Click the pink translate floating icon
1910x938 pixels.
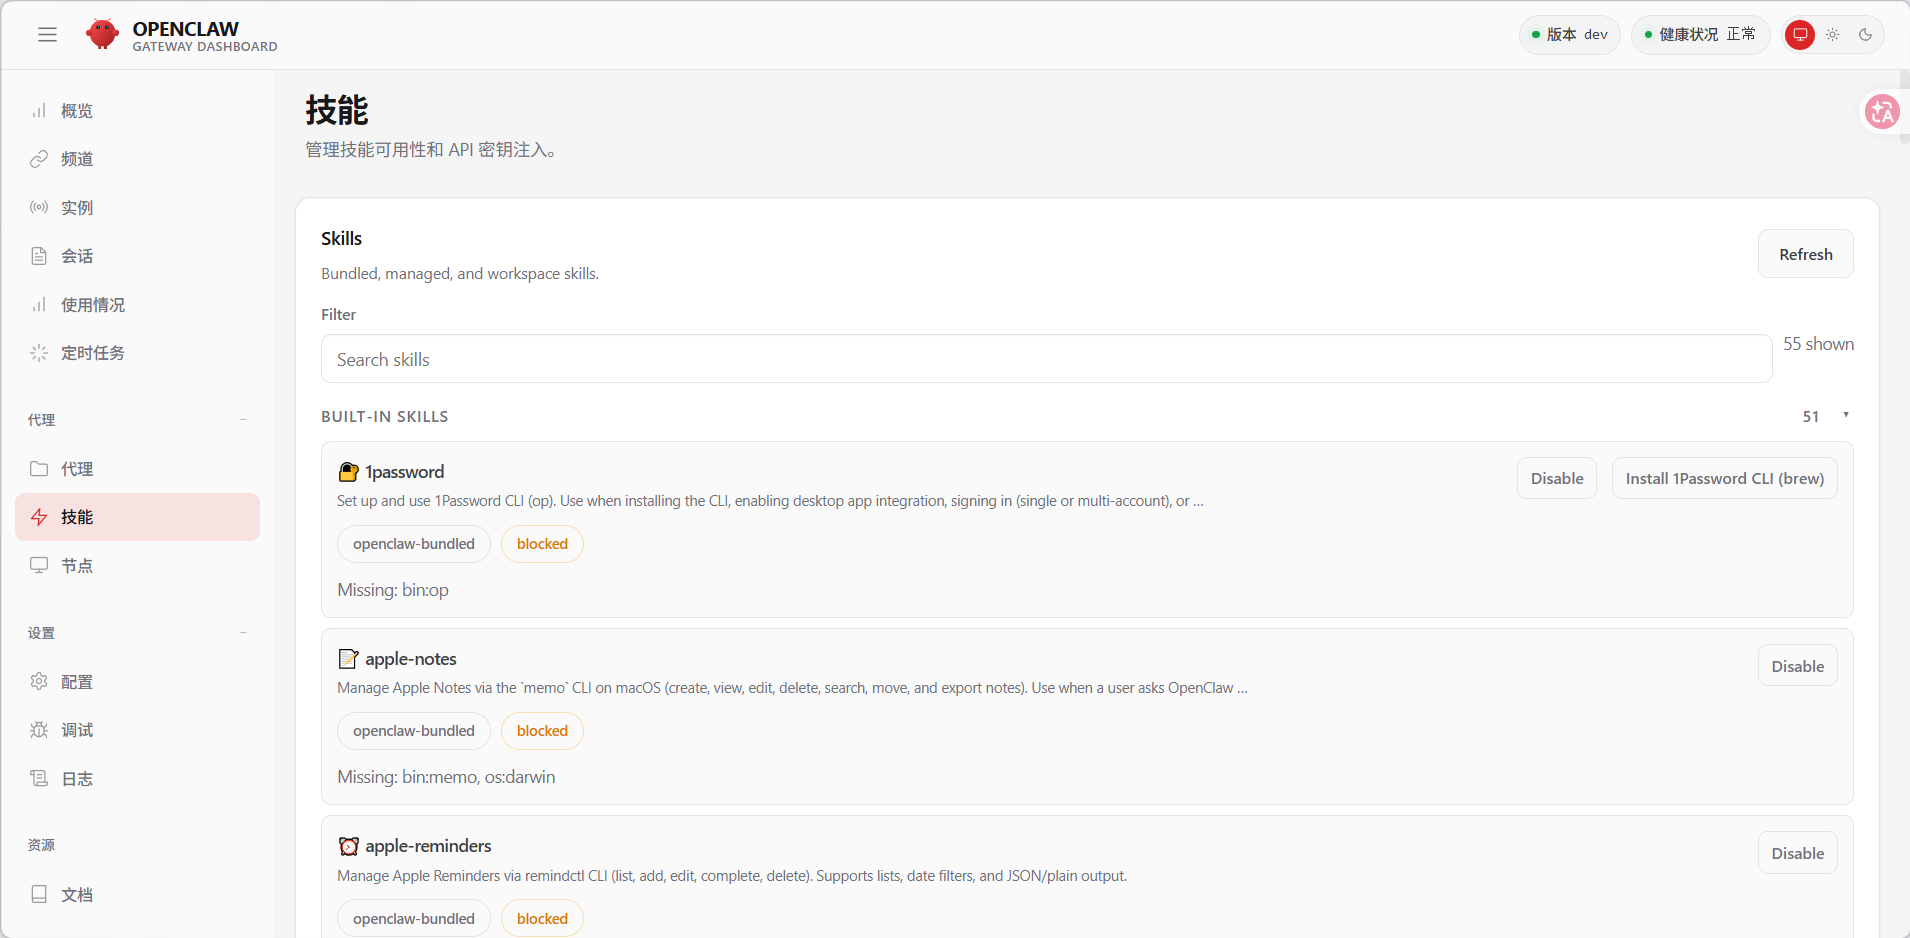[1882, 112]
